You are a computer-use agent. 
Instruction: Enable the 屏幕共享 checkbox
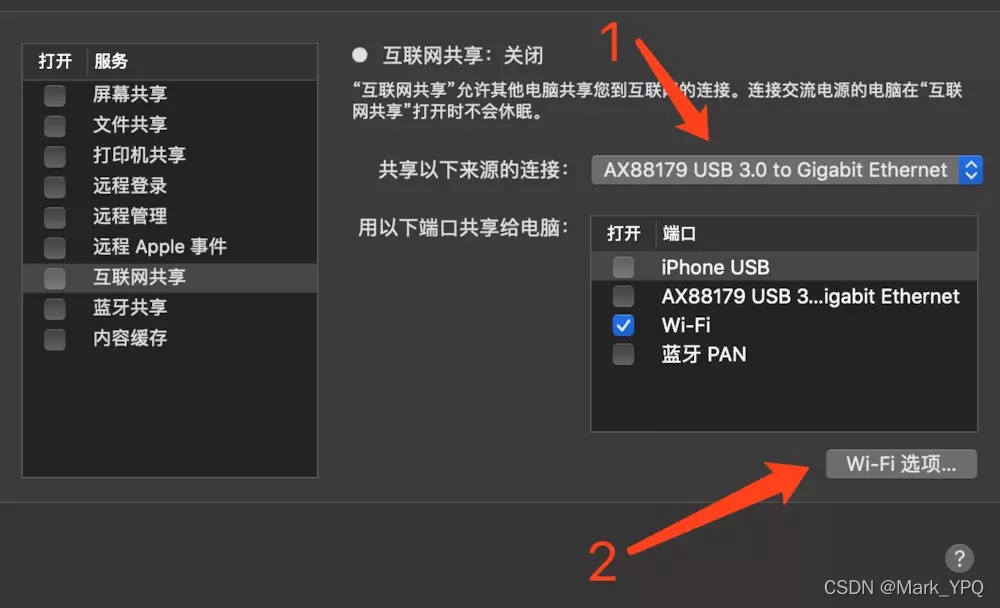[55, 95]
